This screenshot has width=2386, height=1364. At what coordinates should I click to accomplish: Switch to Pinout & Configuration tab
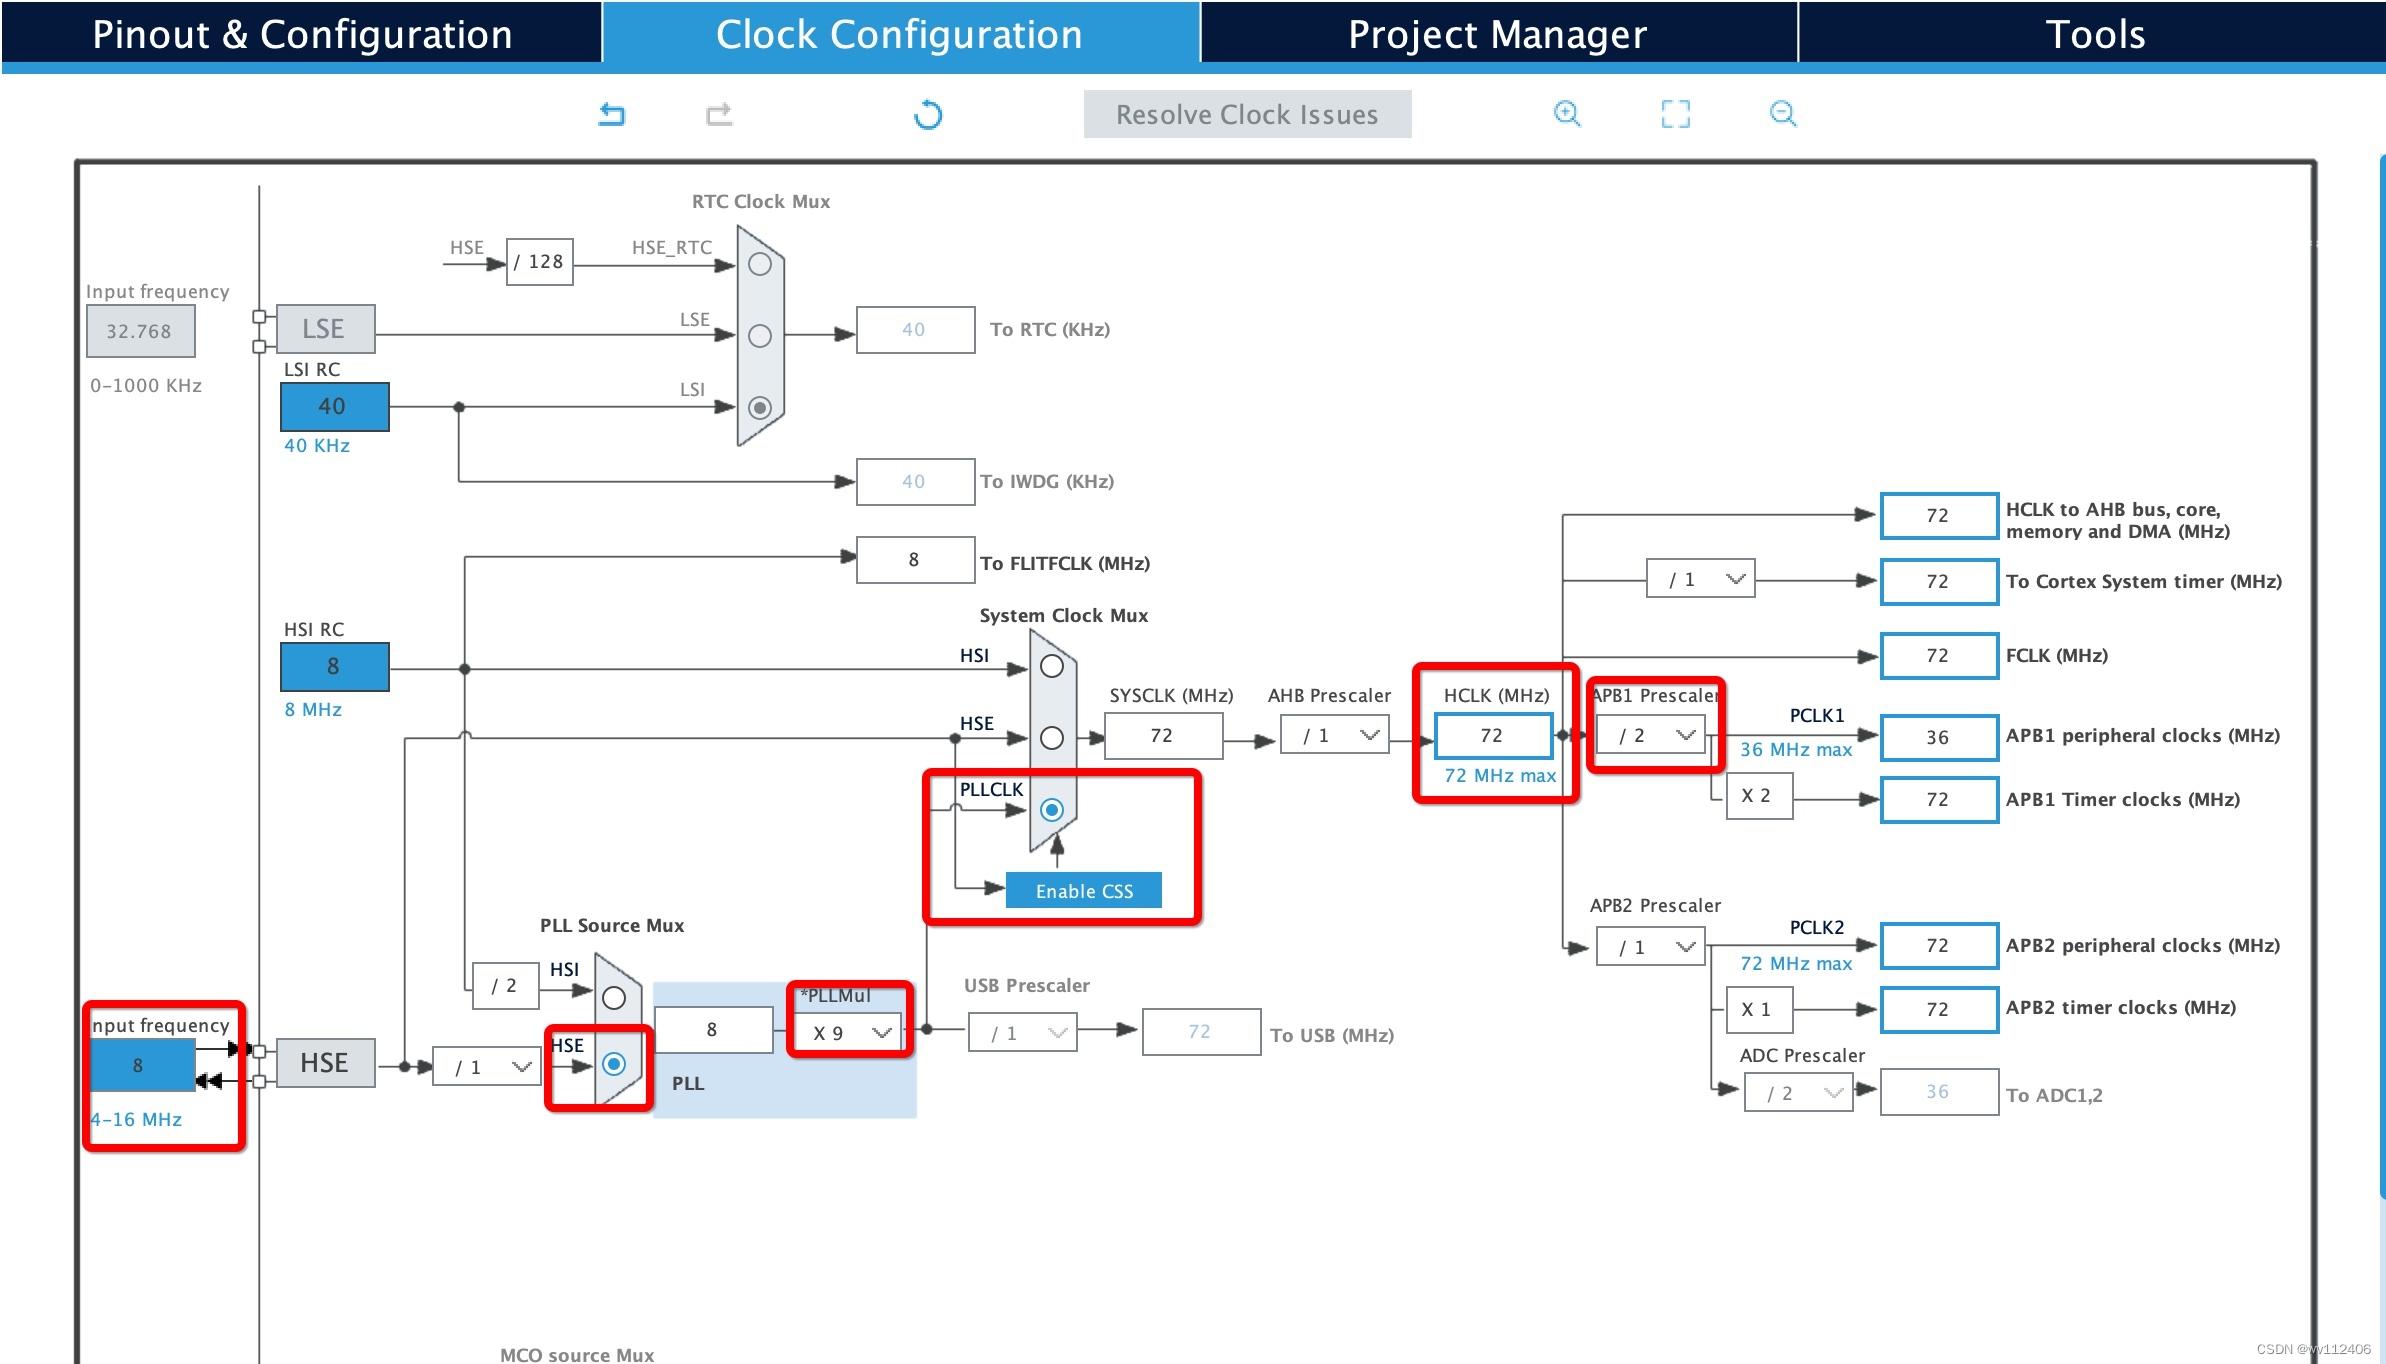301,34
